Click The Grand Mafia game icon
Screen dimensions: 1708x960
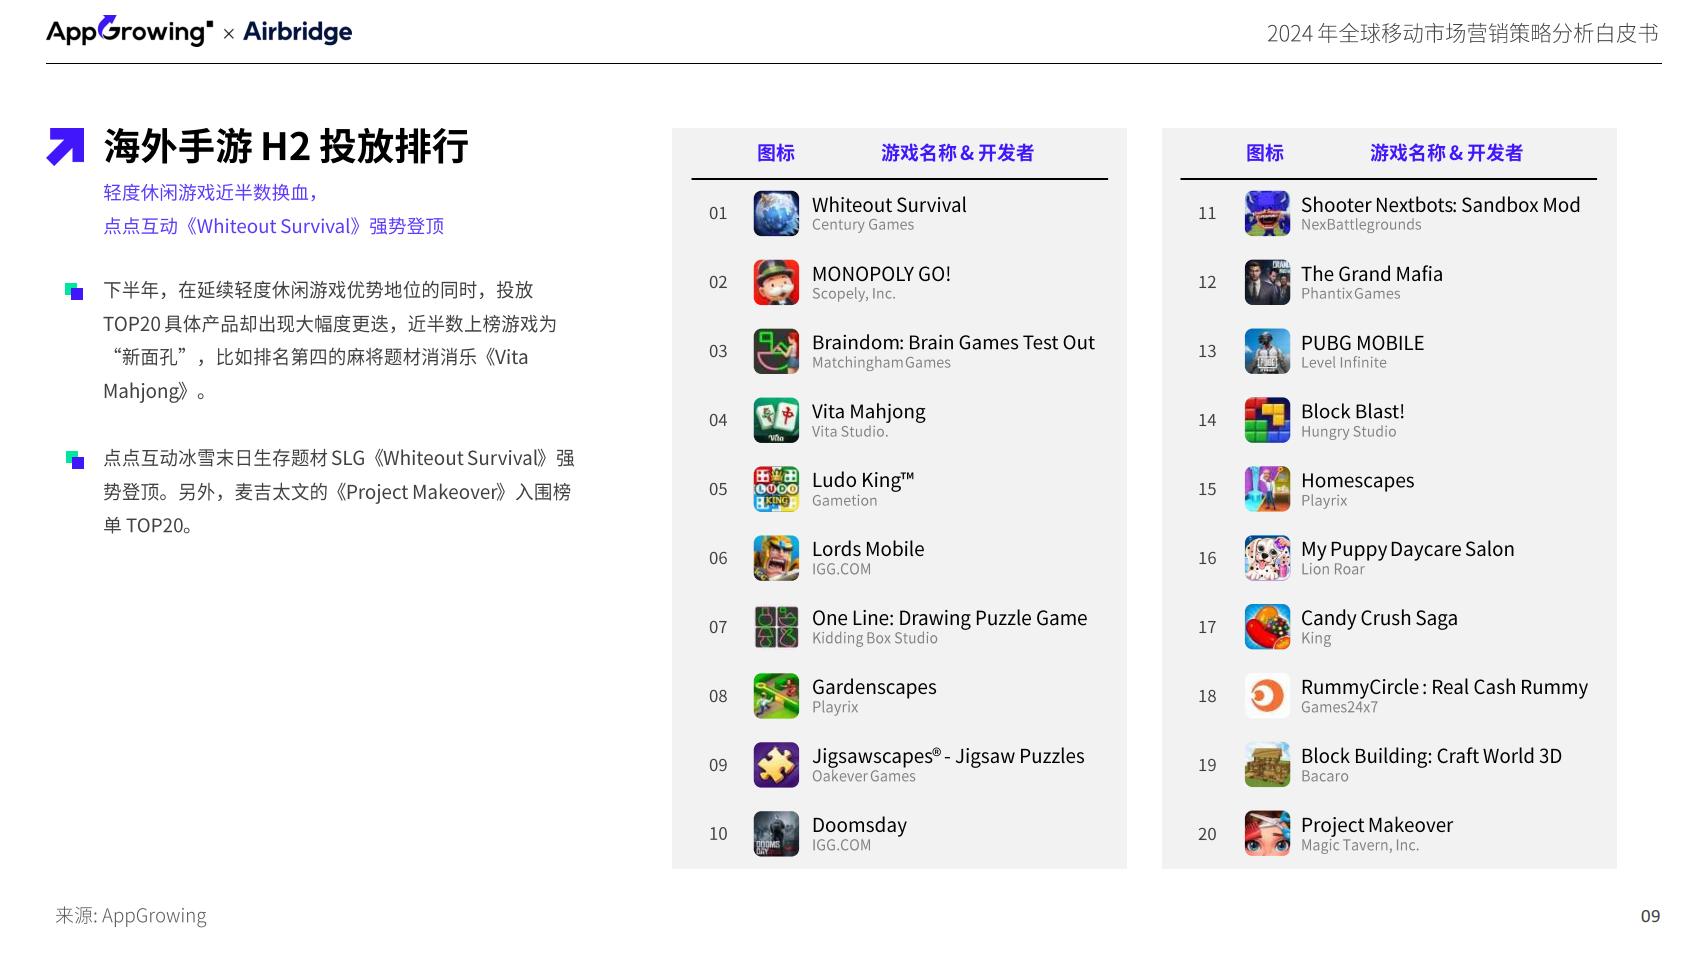pos(1267,282)
